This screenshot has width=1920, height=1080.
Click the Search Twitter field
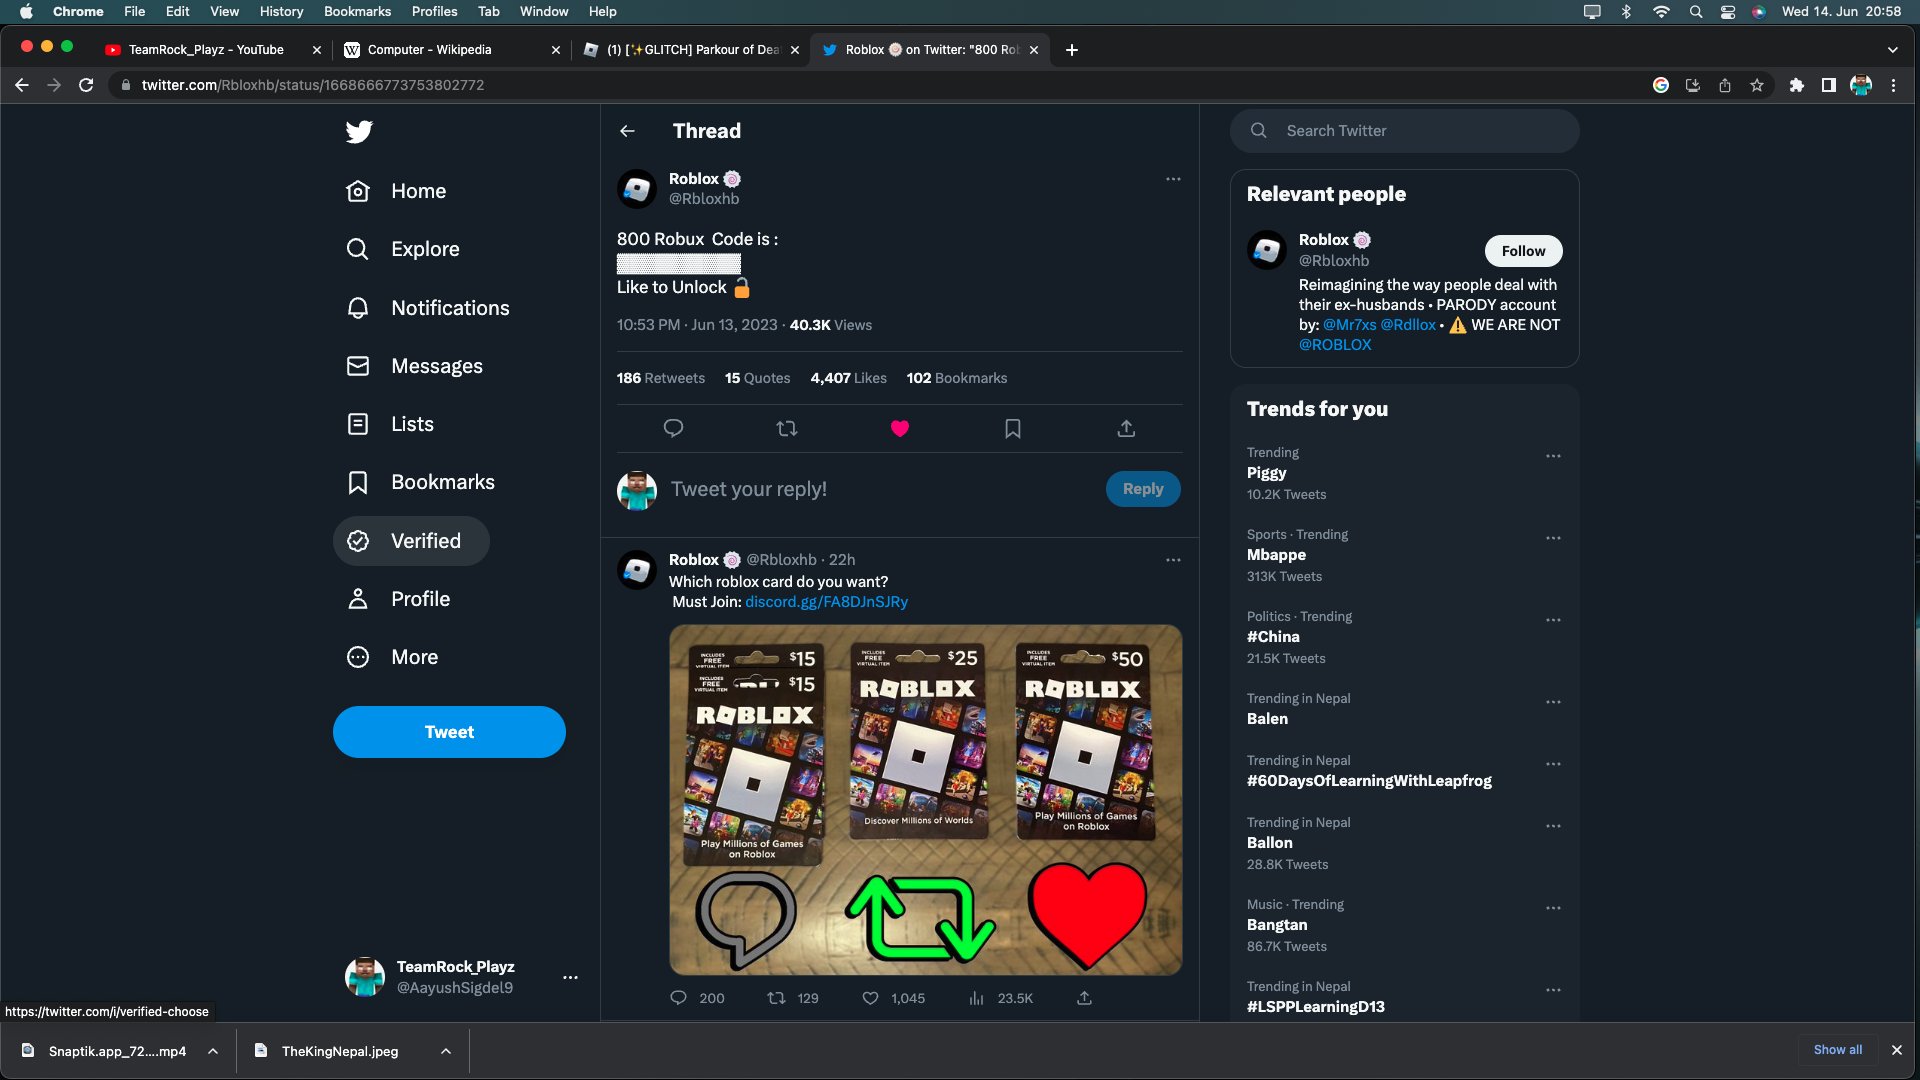pyautogui.click(x=1404, y=131)
